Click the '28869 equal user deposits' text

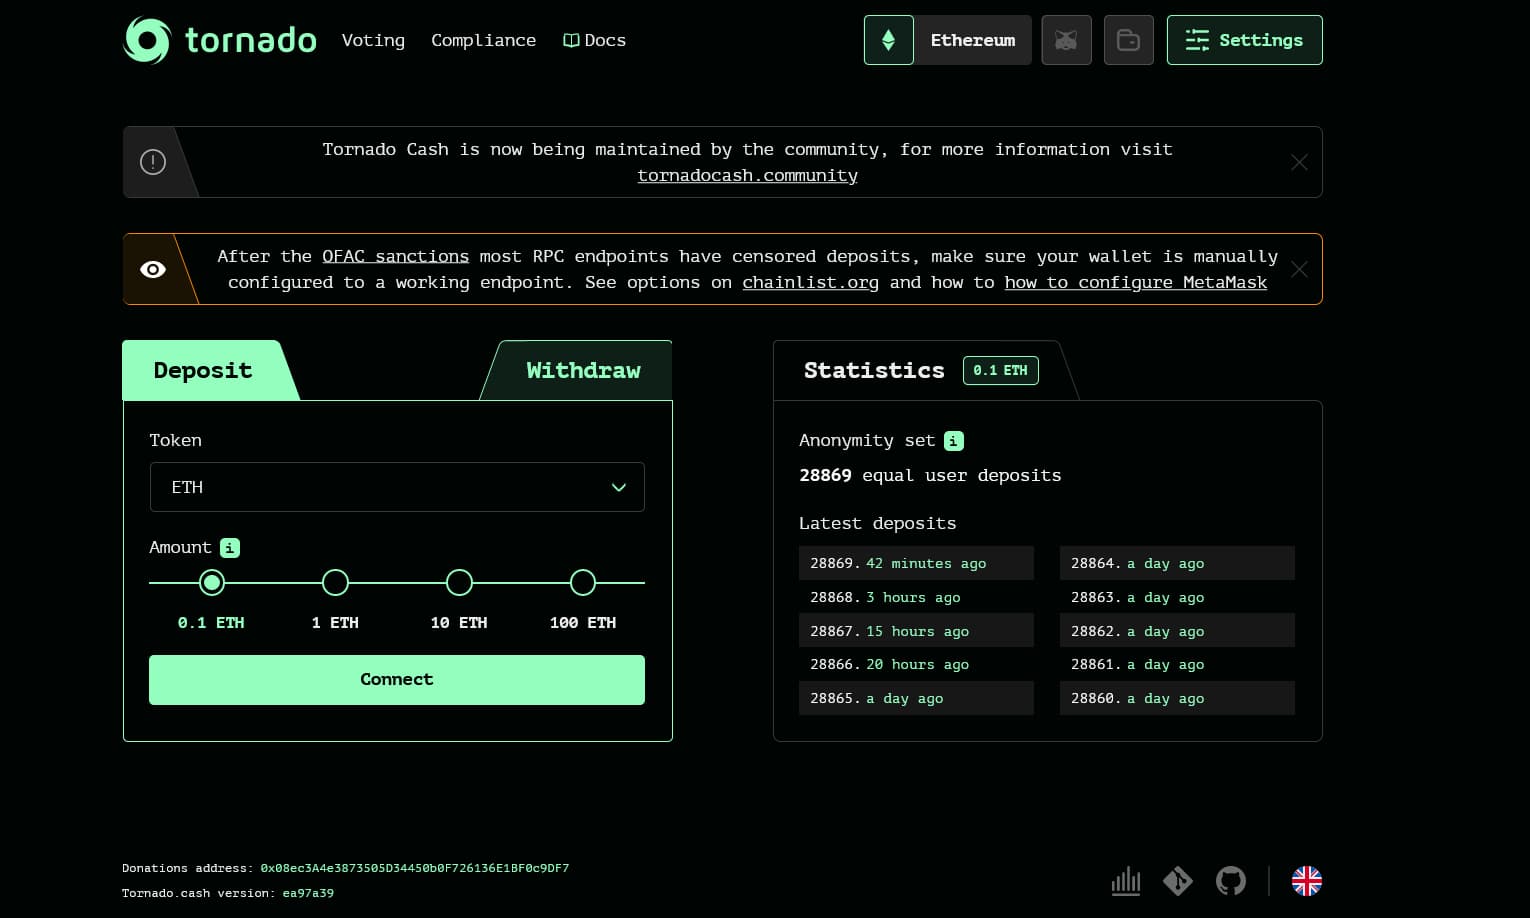click(x=930, y=475)
